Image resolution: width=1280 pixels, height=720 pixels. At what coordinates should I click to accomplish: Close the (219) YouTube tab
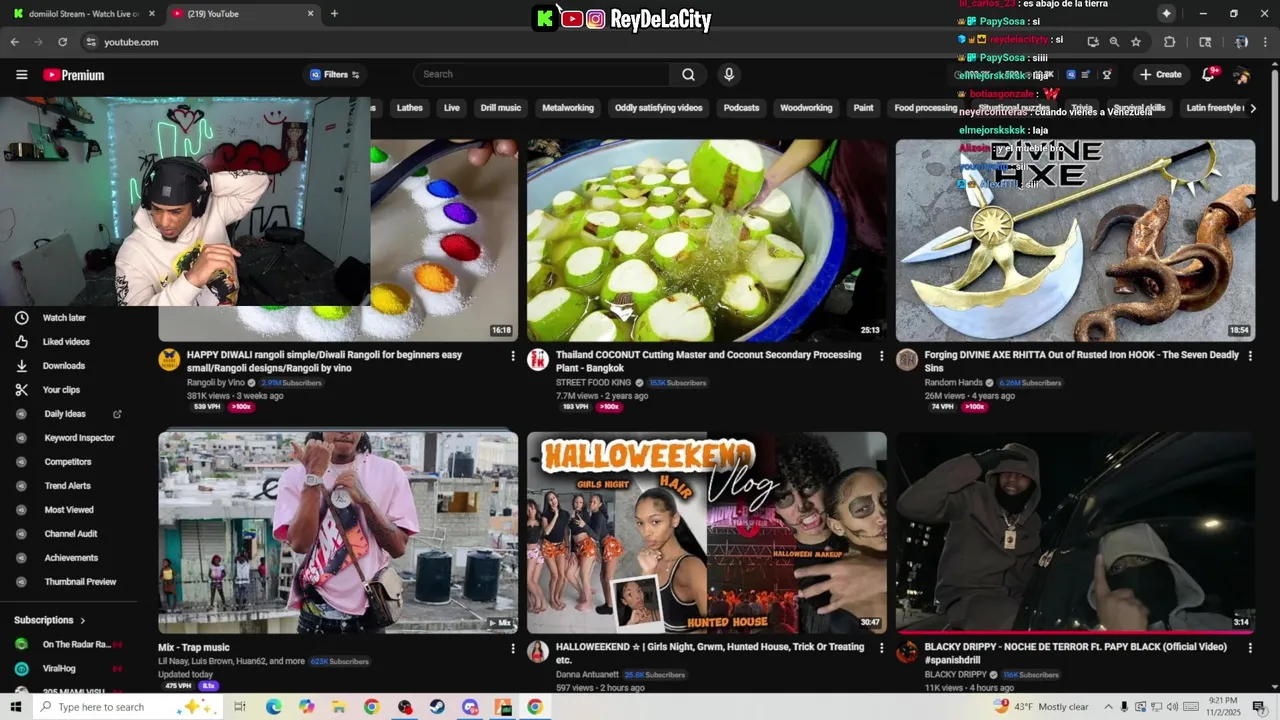[x=310, y=14]
